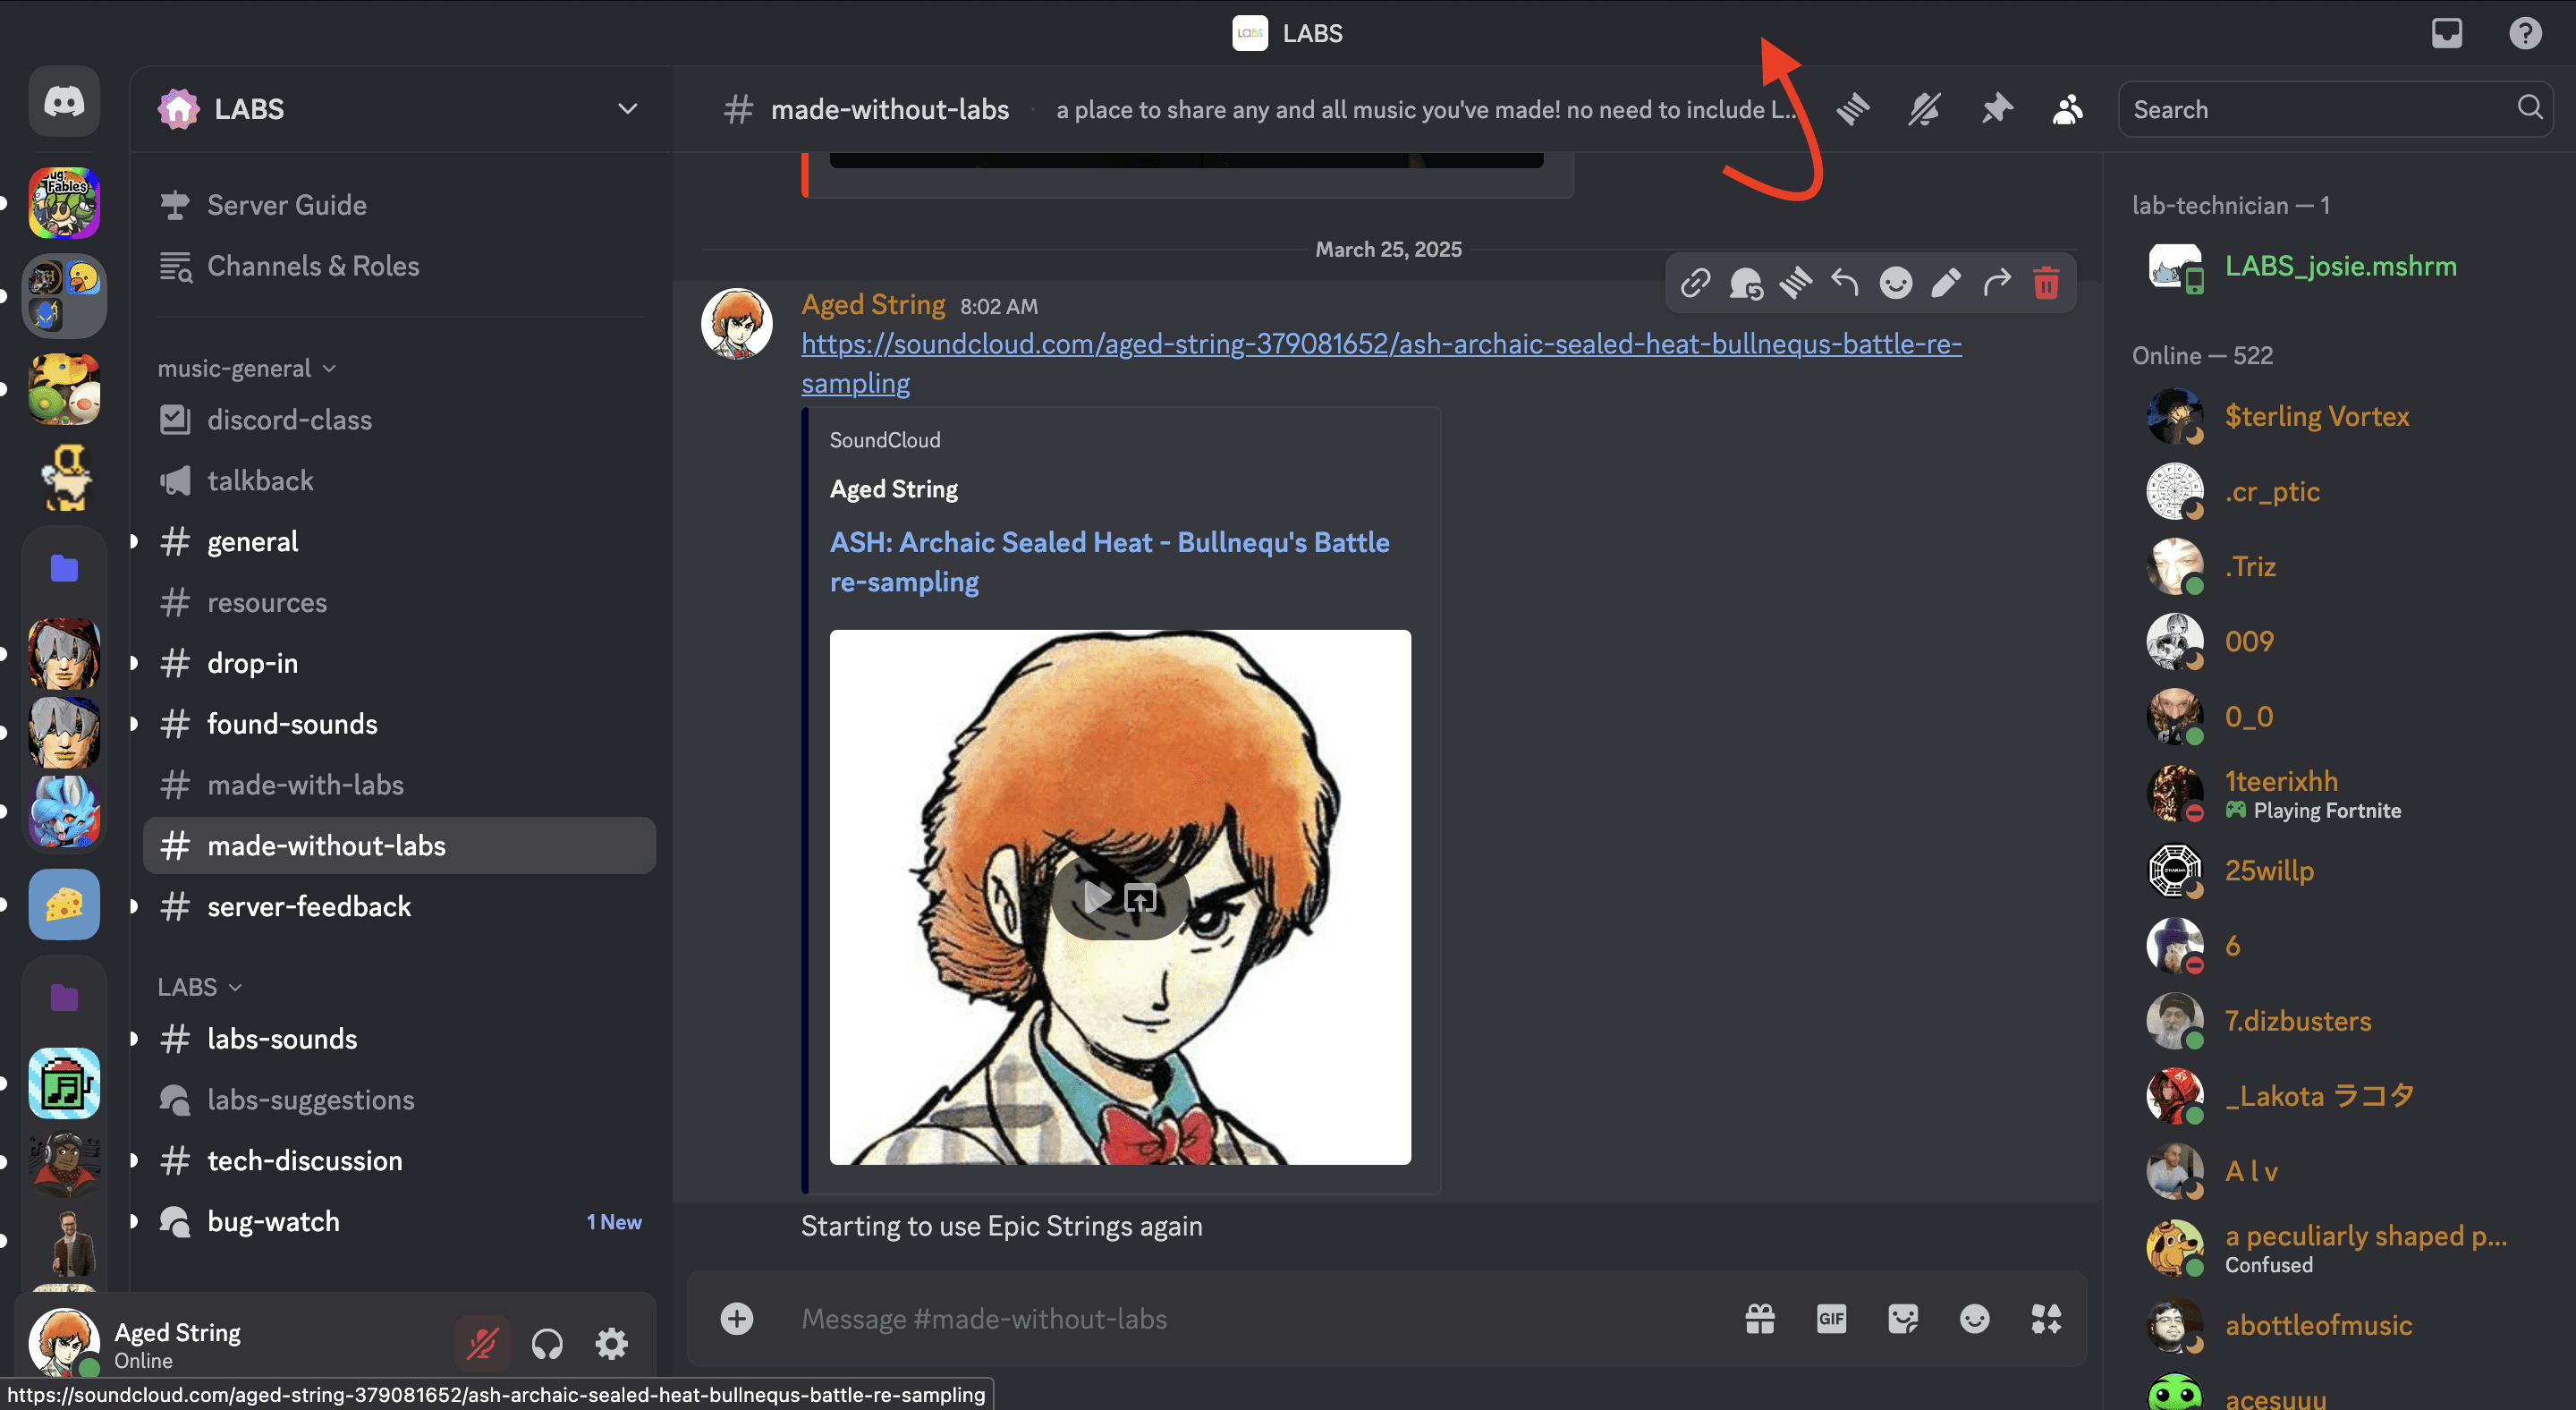
Task: Open the Bug Fables server
Action: click(x=64, y=203)
